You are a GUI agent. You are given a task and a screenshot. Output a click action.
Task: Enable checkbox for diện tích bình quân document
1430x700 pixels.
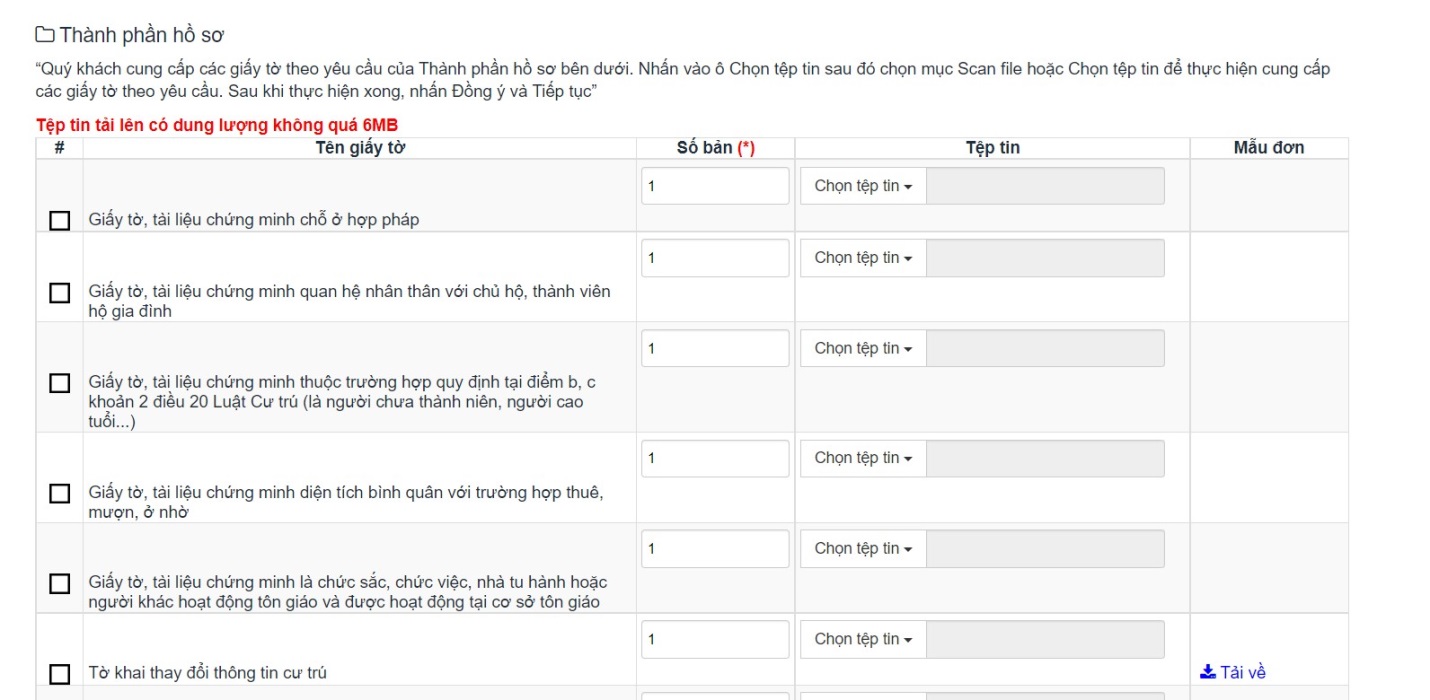(x=60, y=493)
